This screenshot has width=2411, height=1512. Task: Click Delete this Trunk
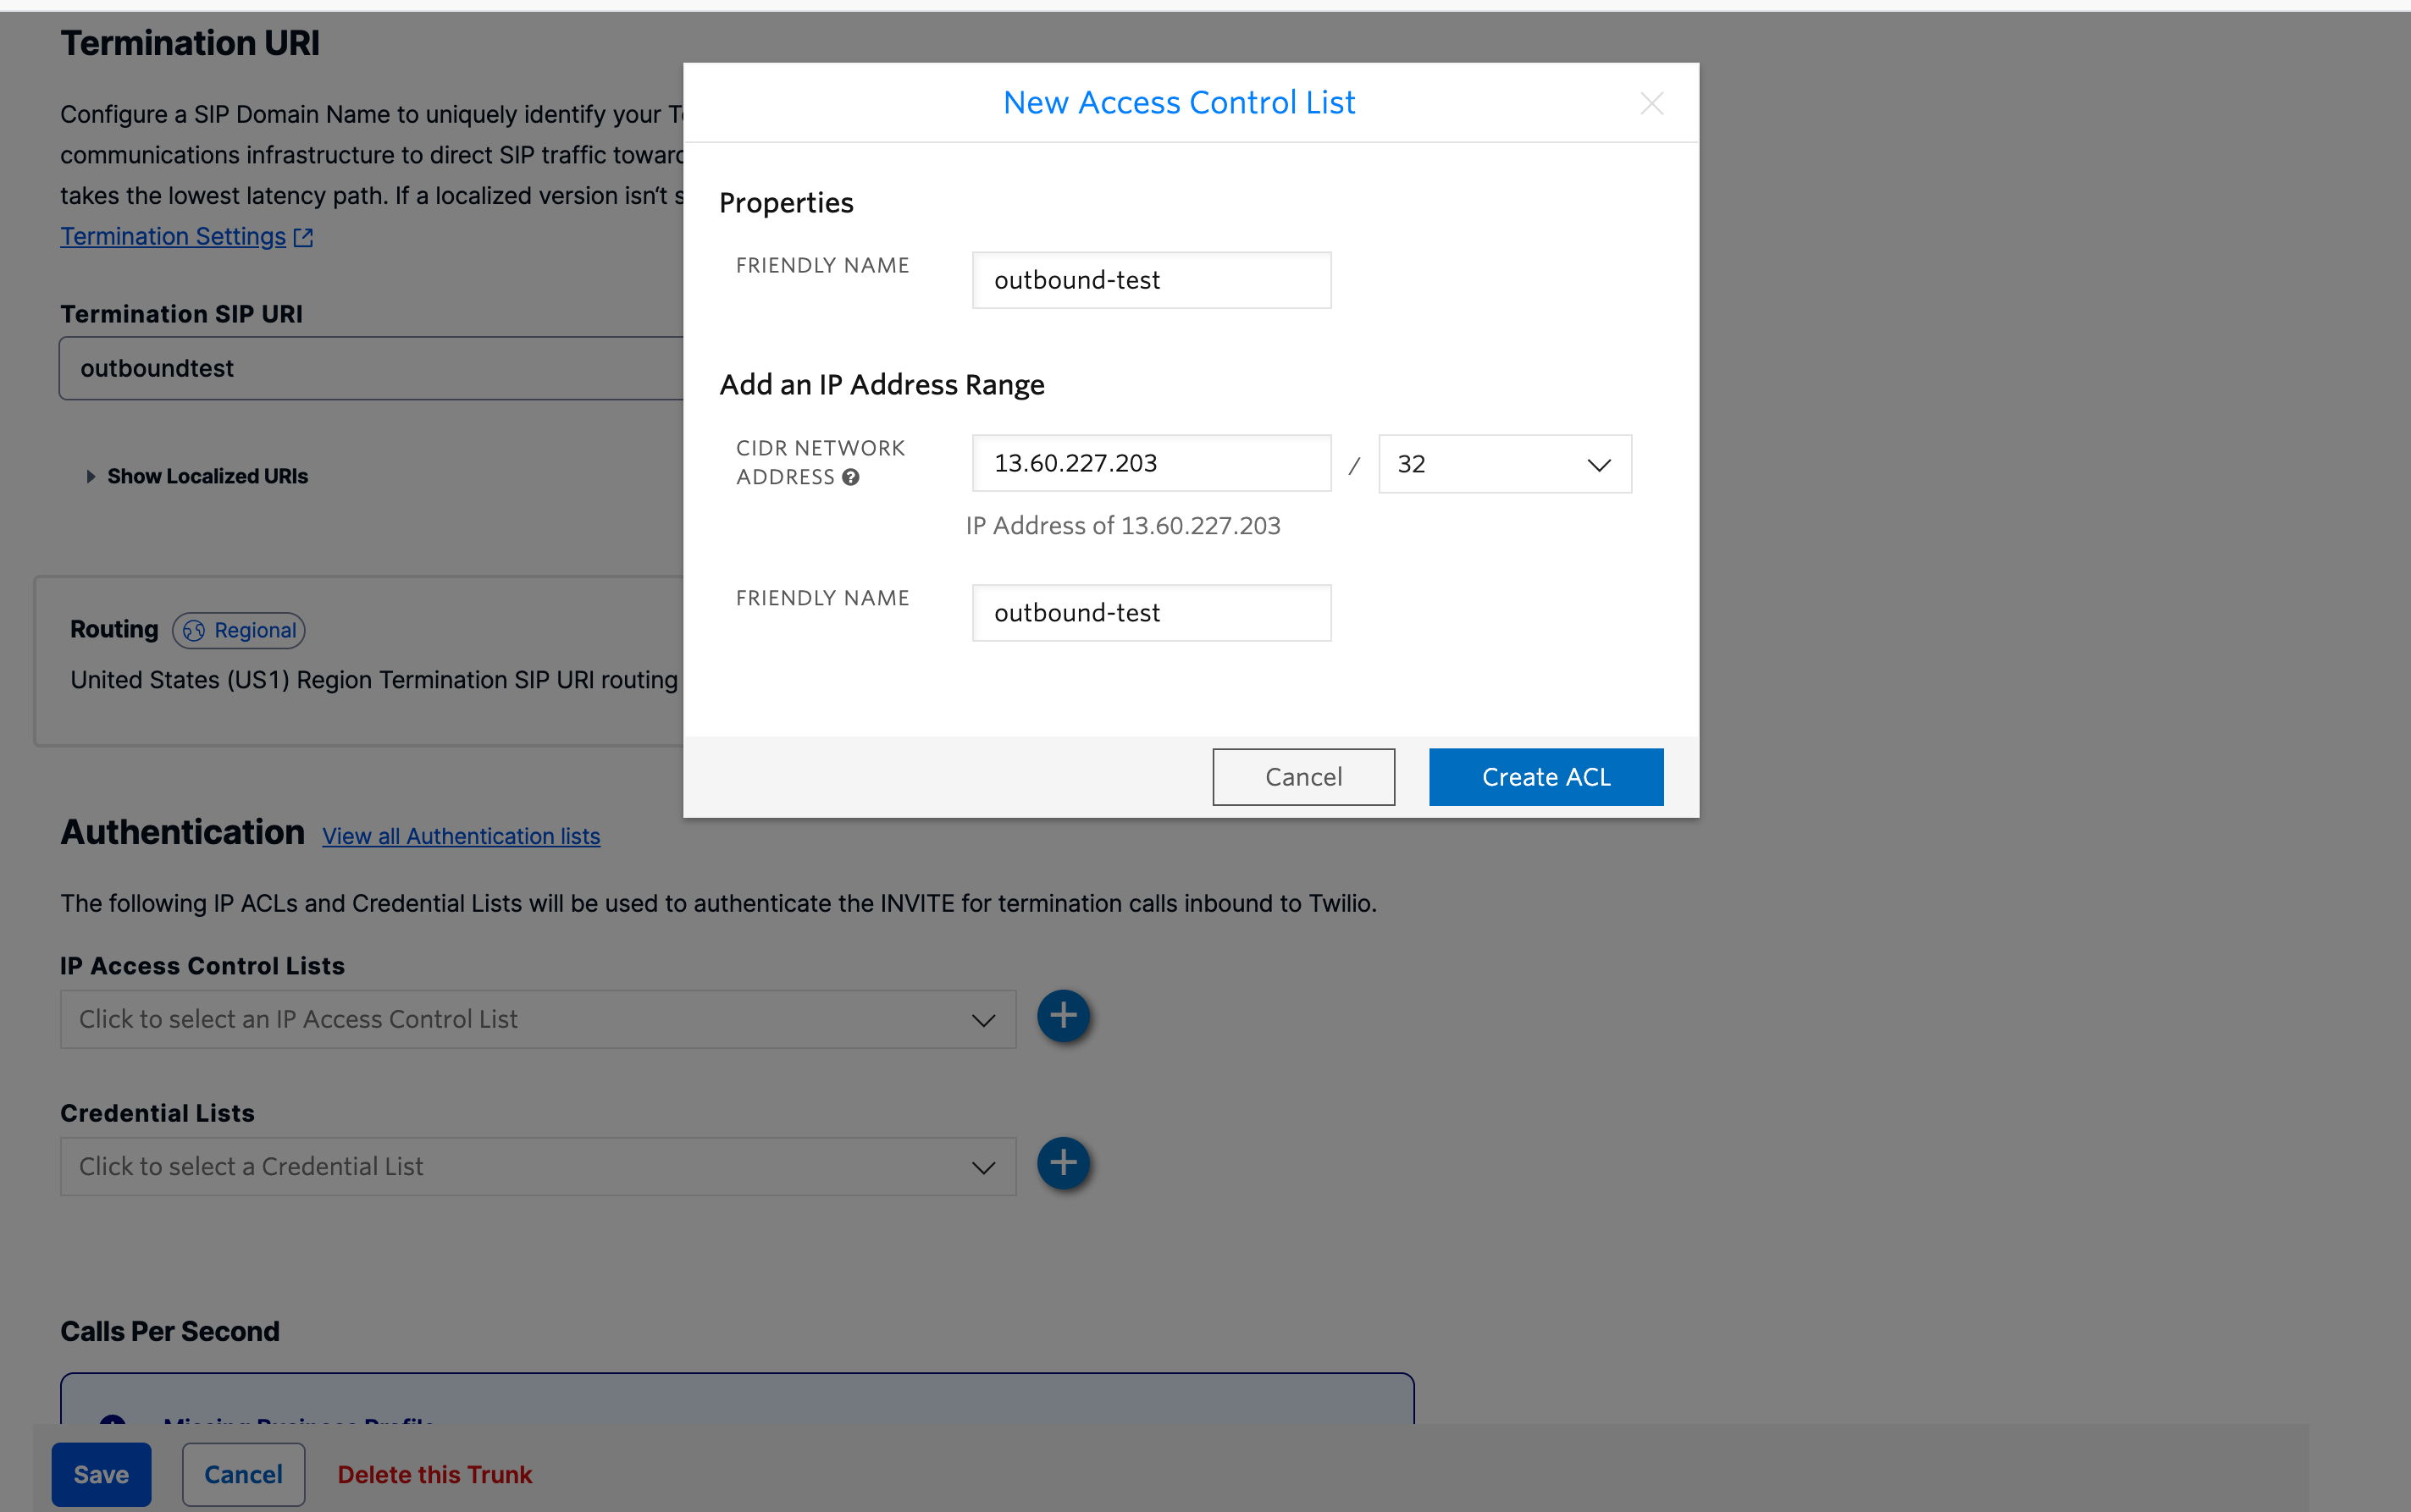pos(434,1474)
